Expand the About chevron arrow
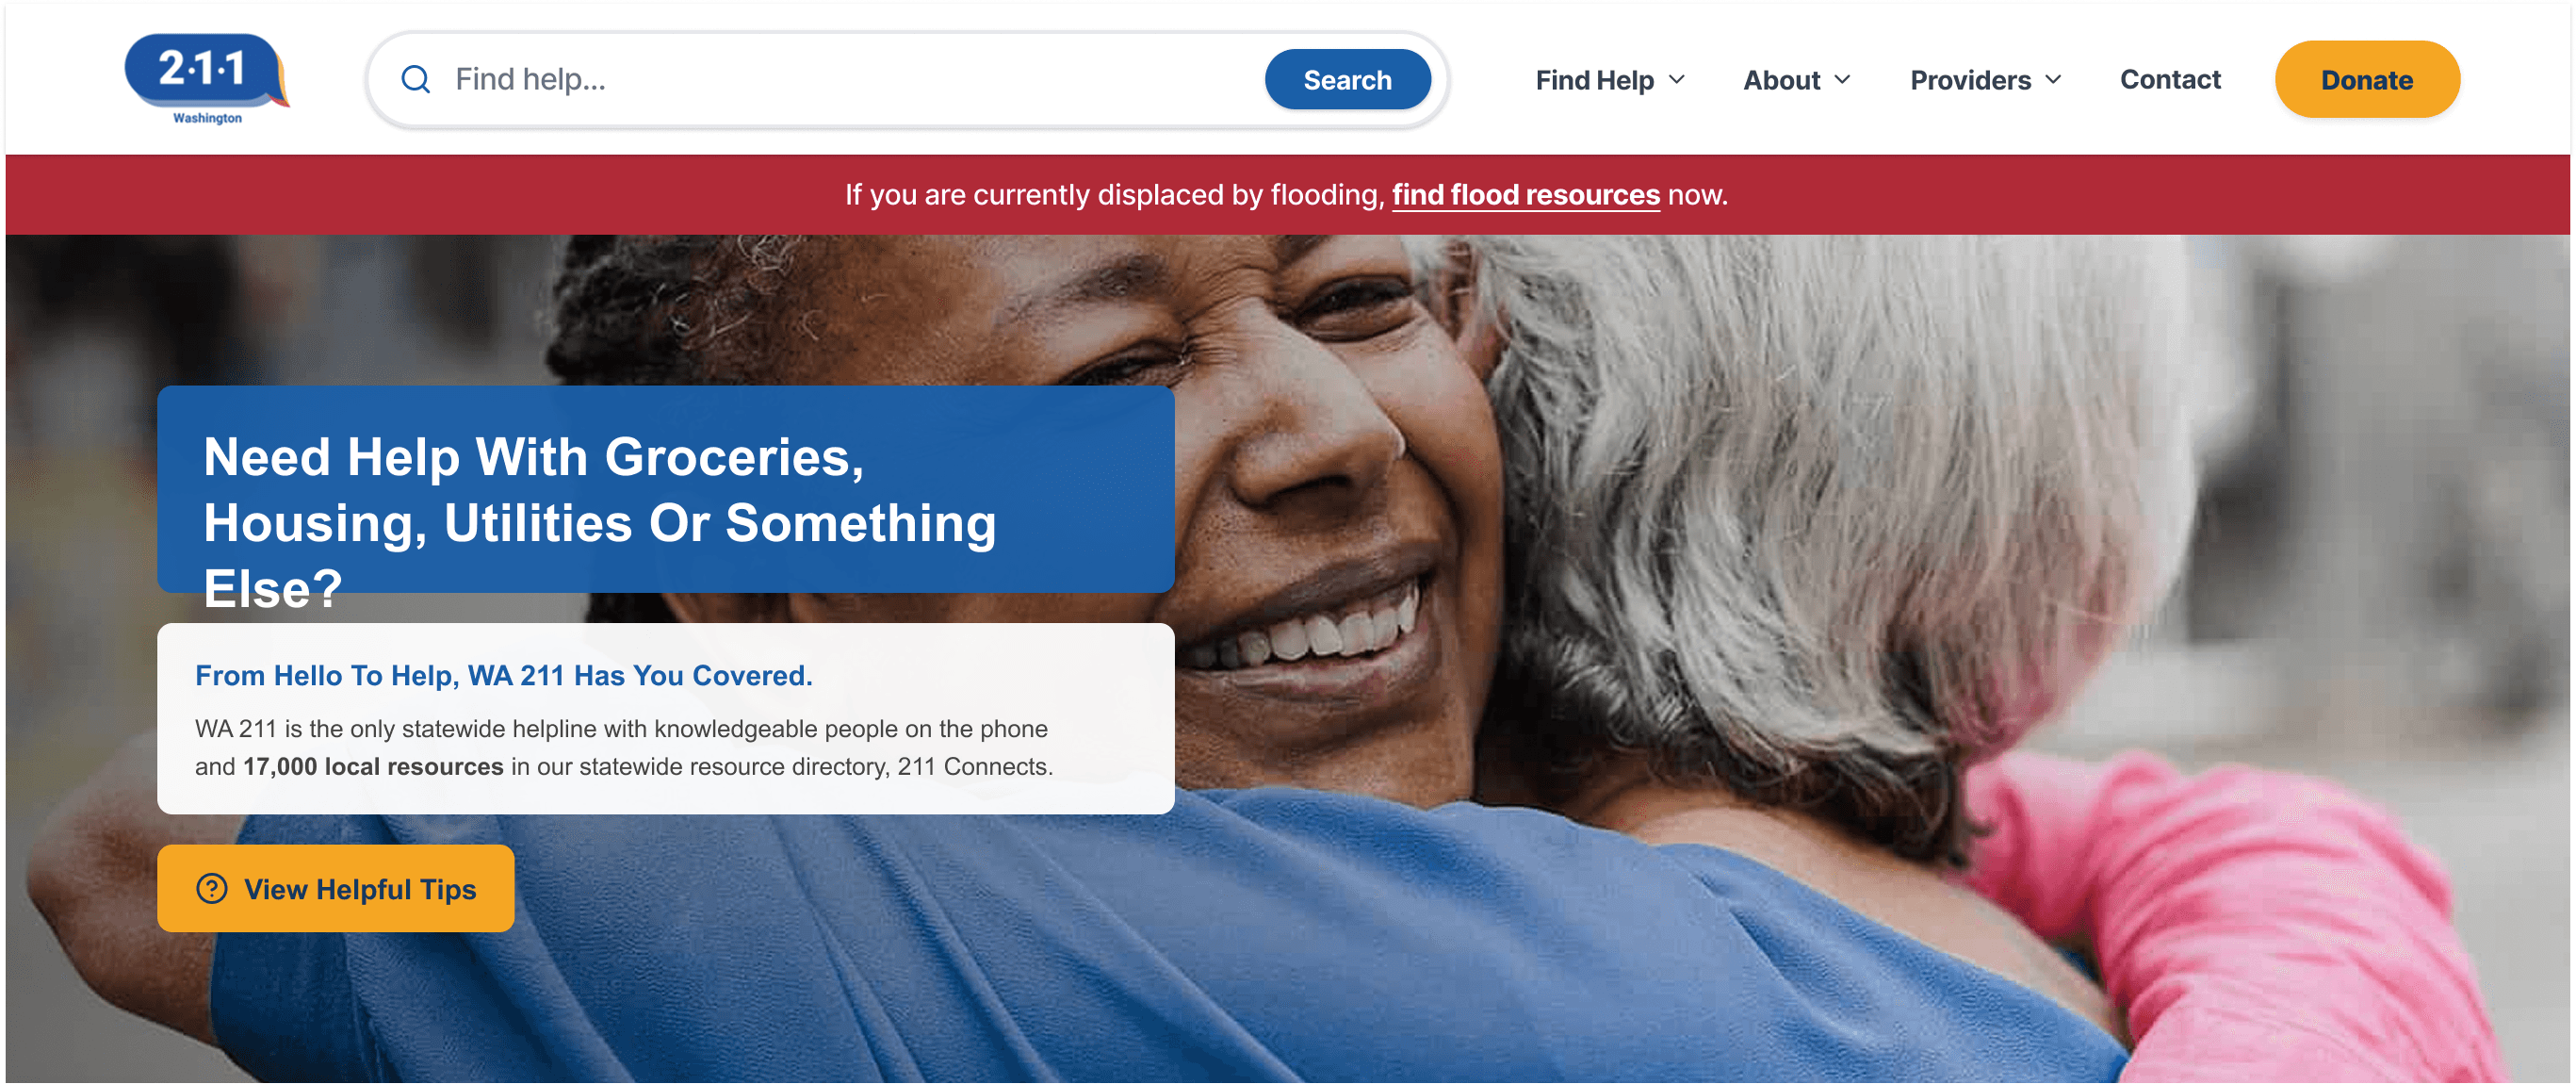 [1842, 79]
